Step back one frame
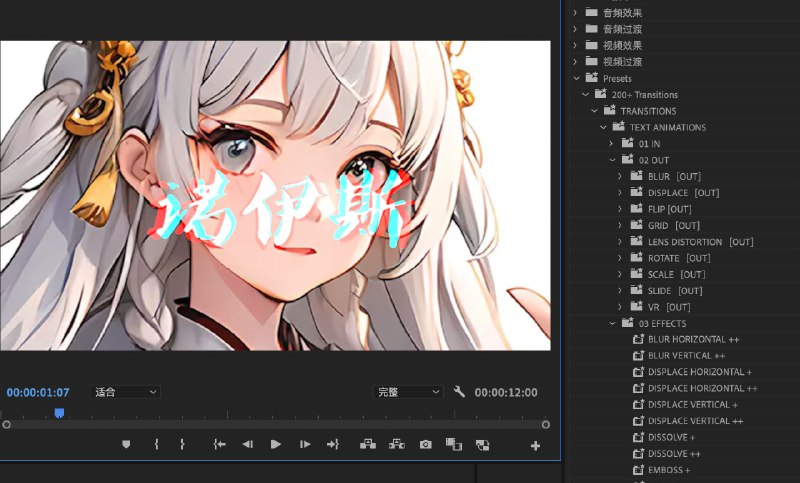This screenshot has height=483, width=800. (247, 444)
